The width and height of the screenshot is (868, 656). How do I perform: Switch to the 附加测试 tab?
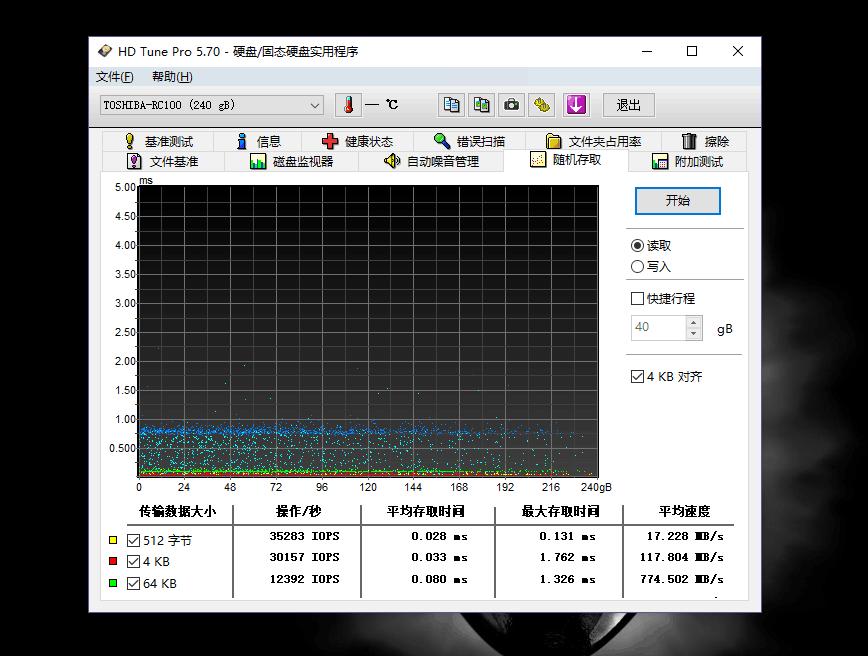coord(698,160)
